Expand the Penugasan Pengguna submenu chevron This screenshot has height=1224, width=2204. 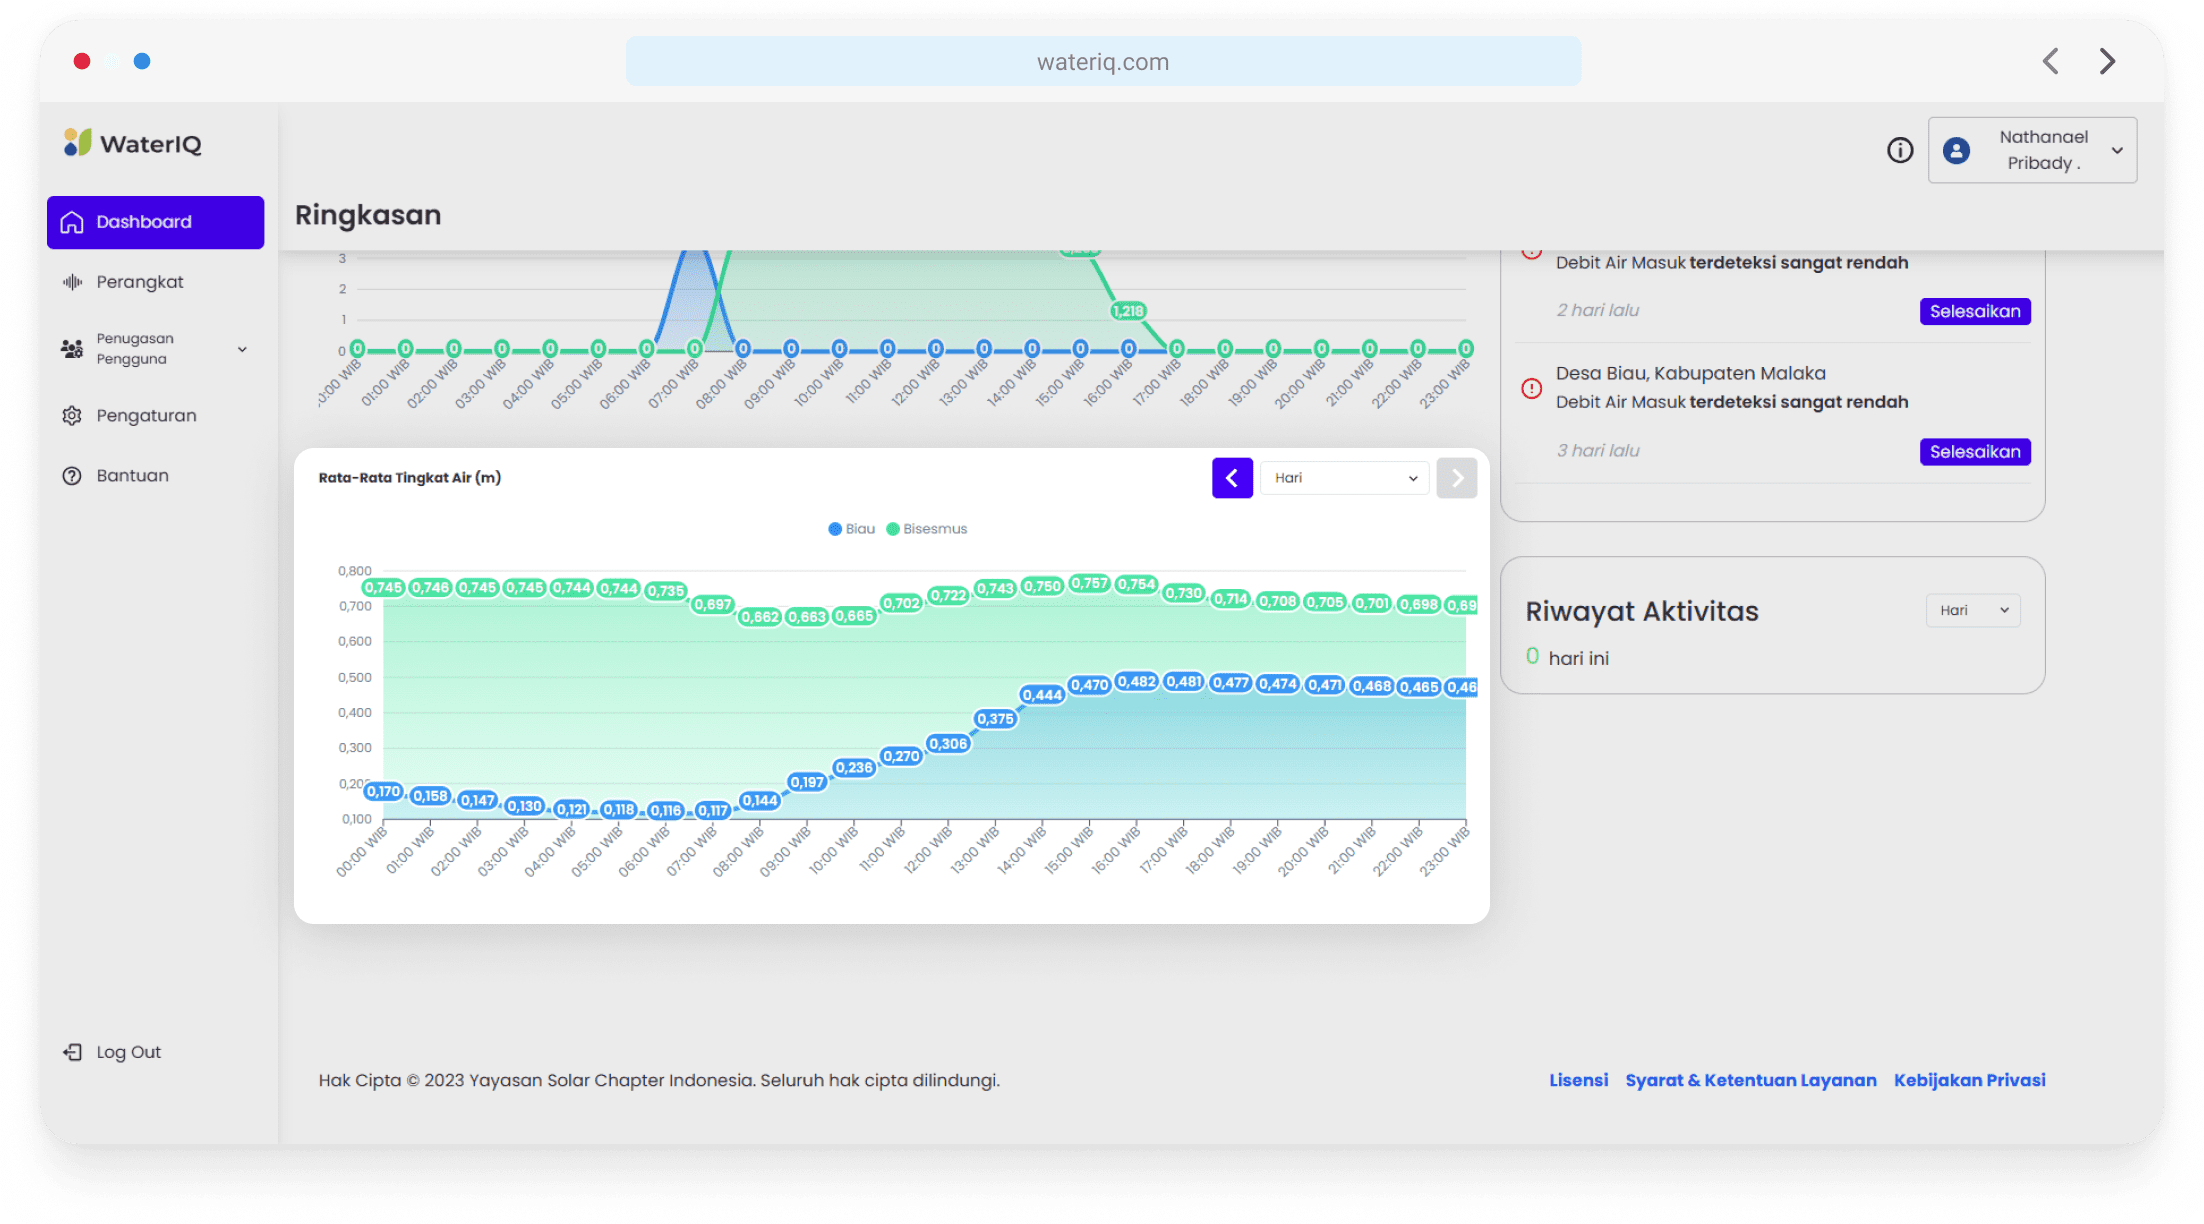tap(242, 349)
